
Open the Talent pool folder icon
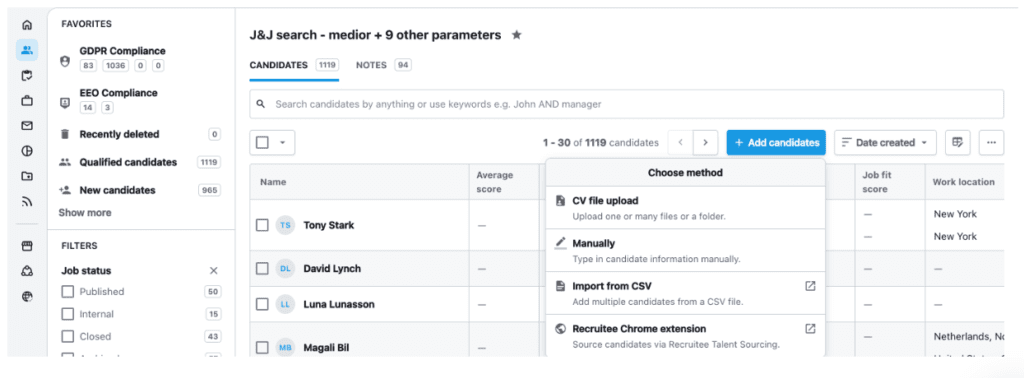tap(27, 176)
